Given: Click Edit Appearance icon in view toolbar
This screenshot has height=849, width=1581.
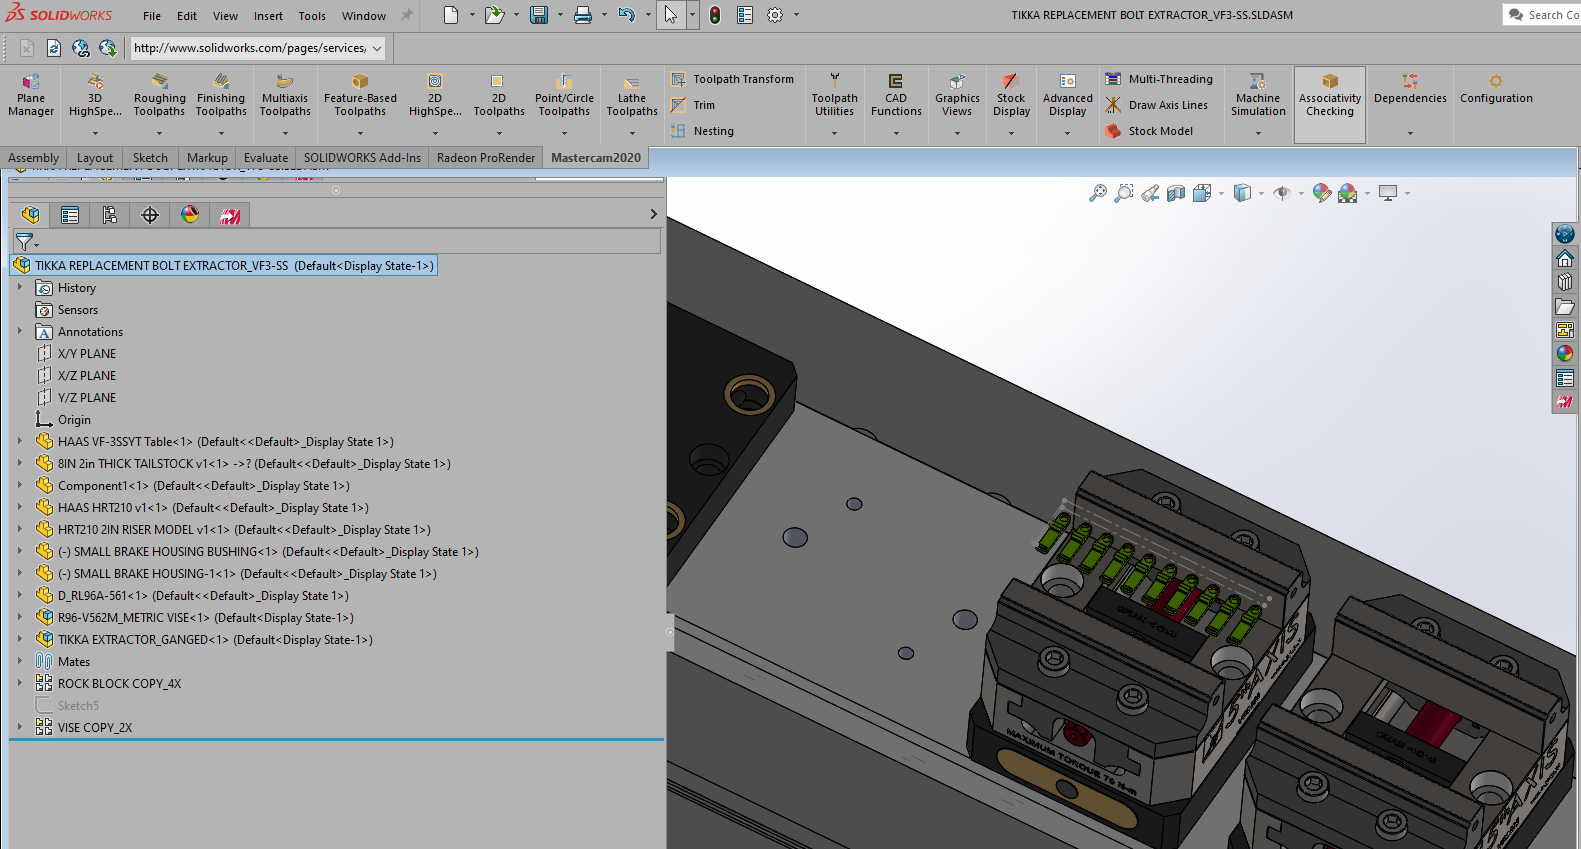Looking at the screenshot, I should [1322, 193].
